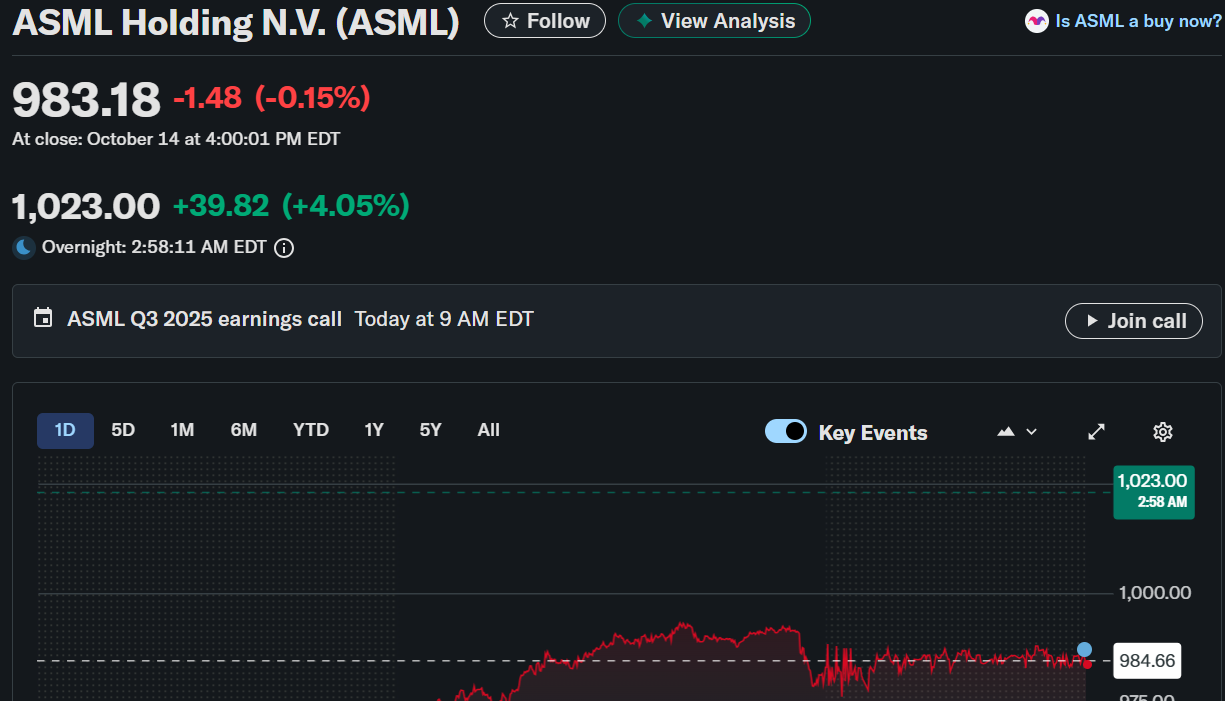Click the sparkle icon in View Analysis
This screenshot has width=1225, height=701.
644,21
